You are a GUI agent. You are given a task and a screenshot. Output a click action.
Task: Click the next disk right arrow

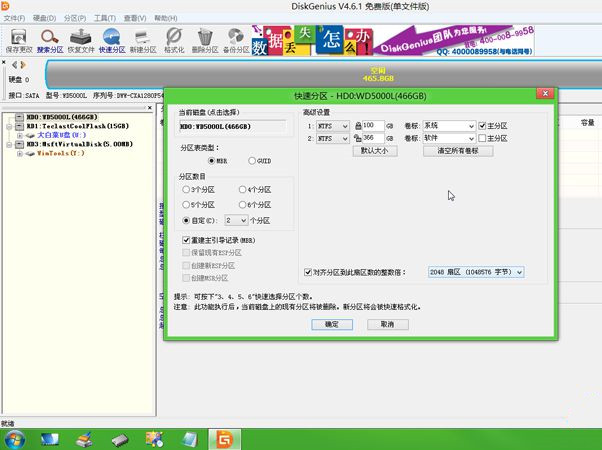(23, 65)
